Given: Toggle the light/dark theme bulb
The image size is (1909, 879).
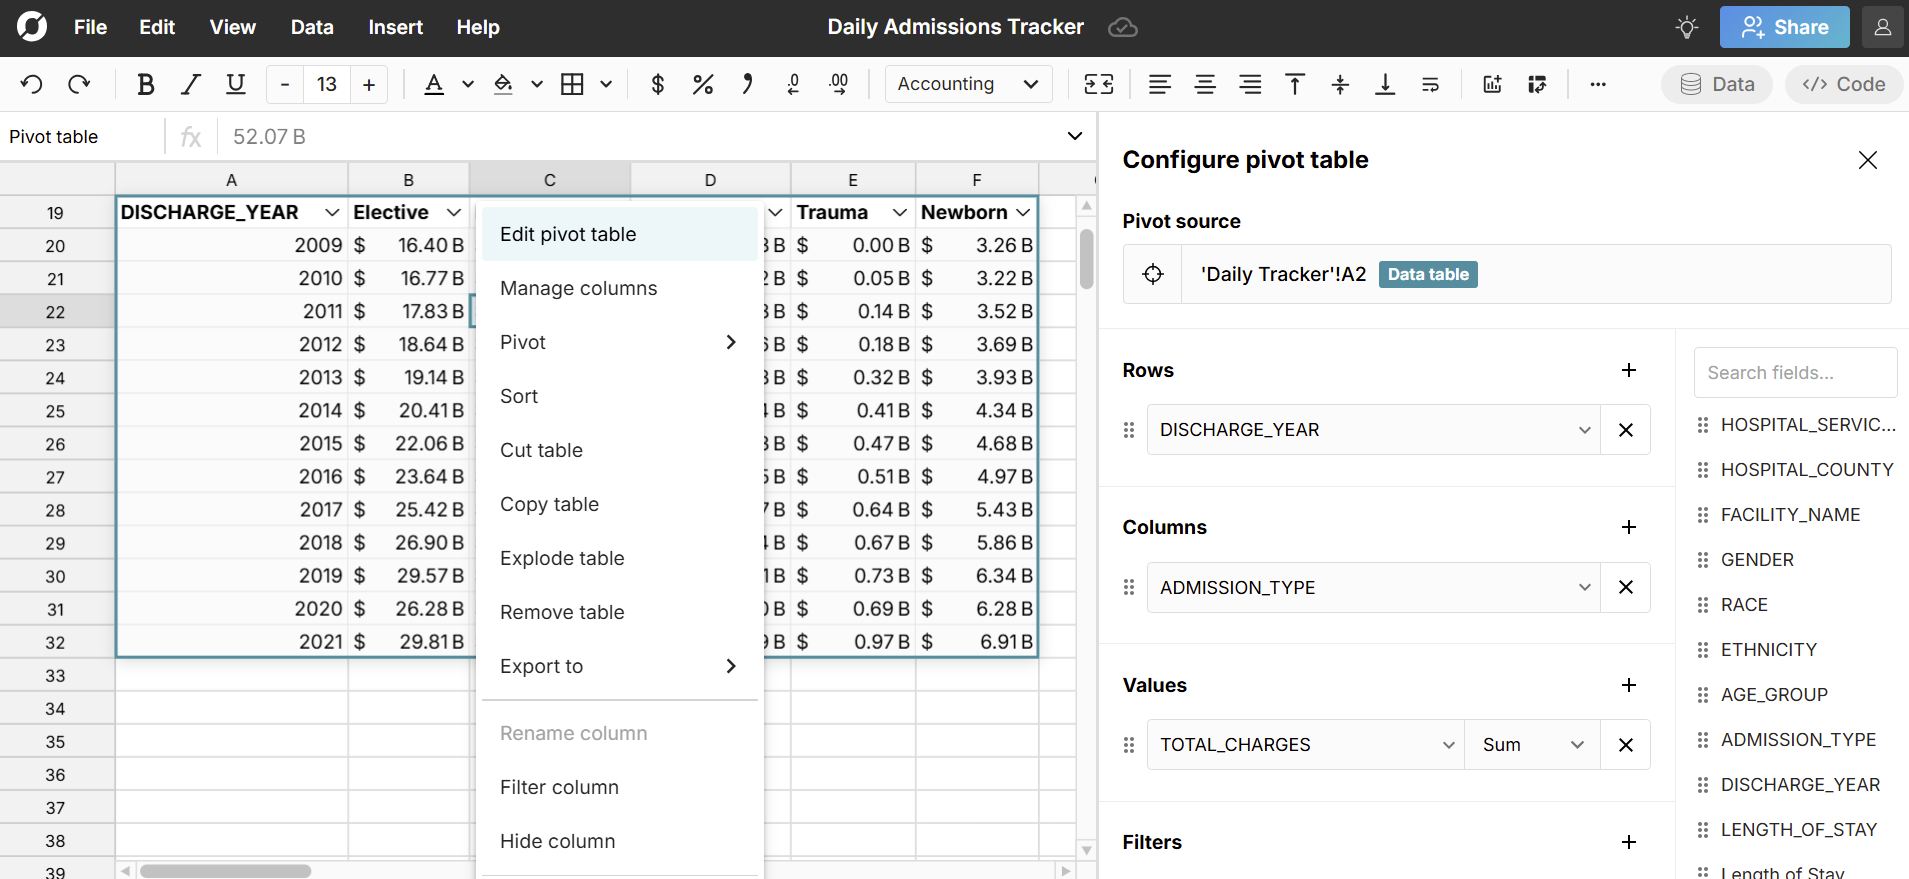Looking at the screenshot, I should coord(1686,27).
